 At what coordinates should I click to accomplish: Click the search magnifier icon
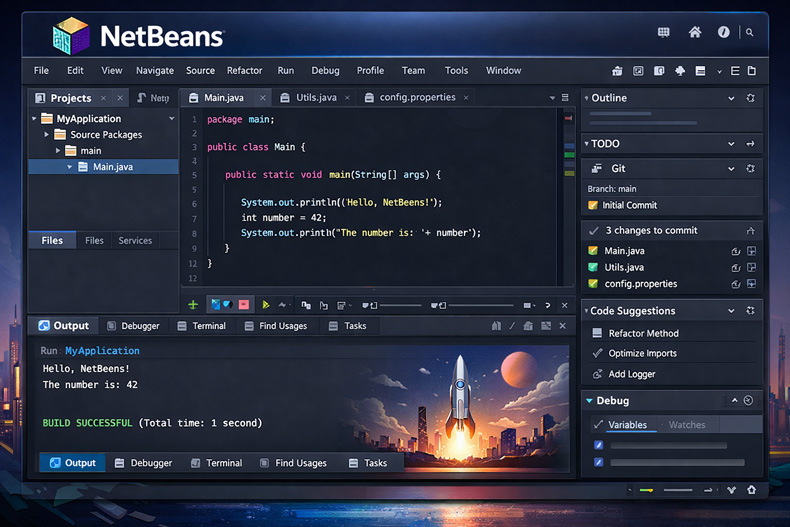pyautogui.click(x=750, y=32)
